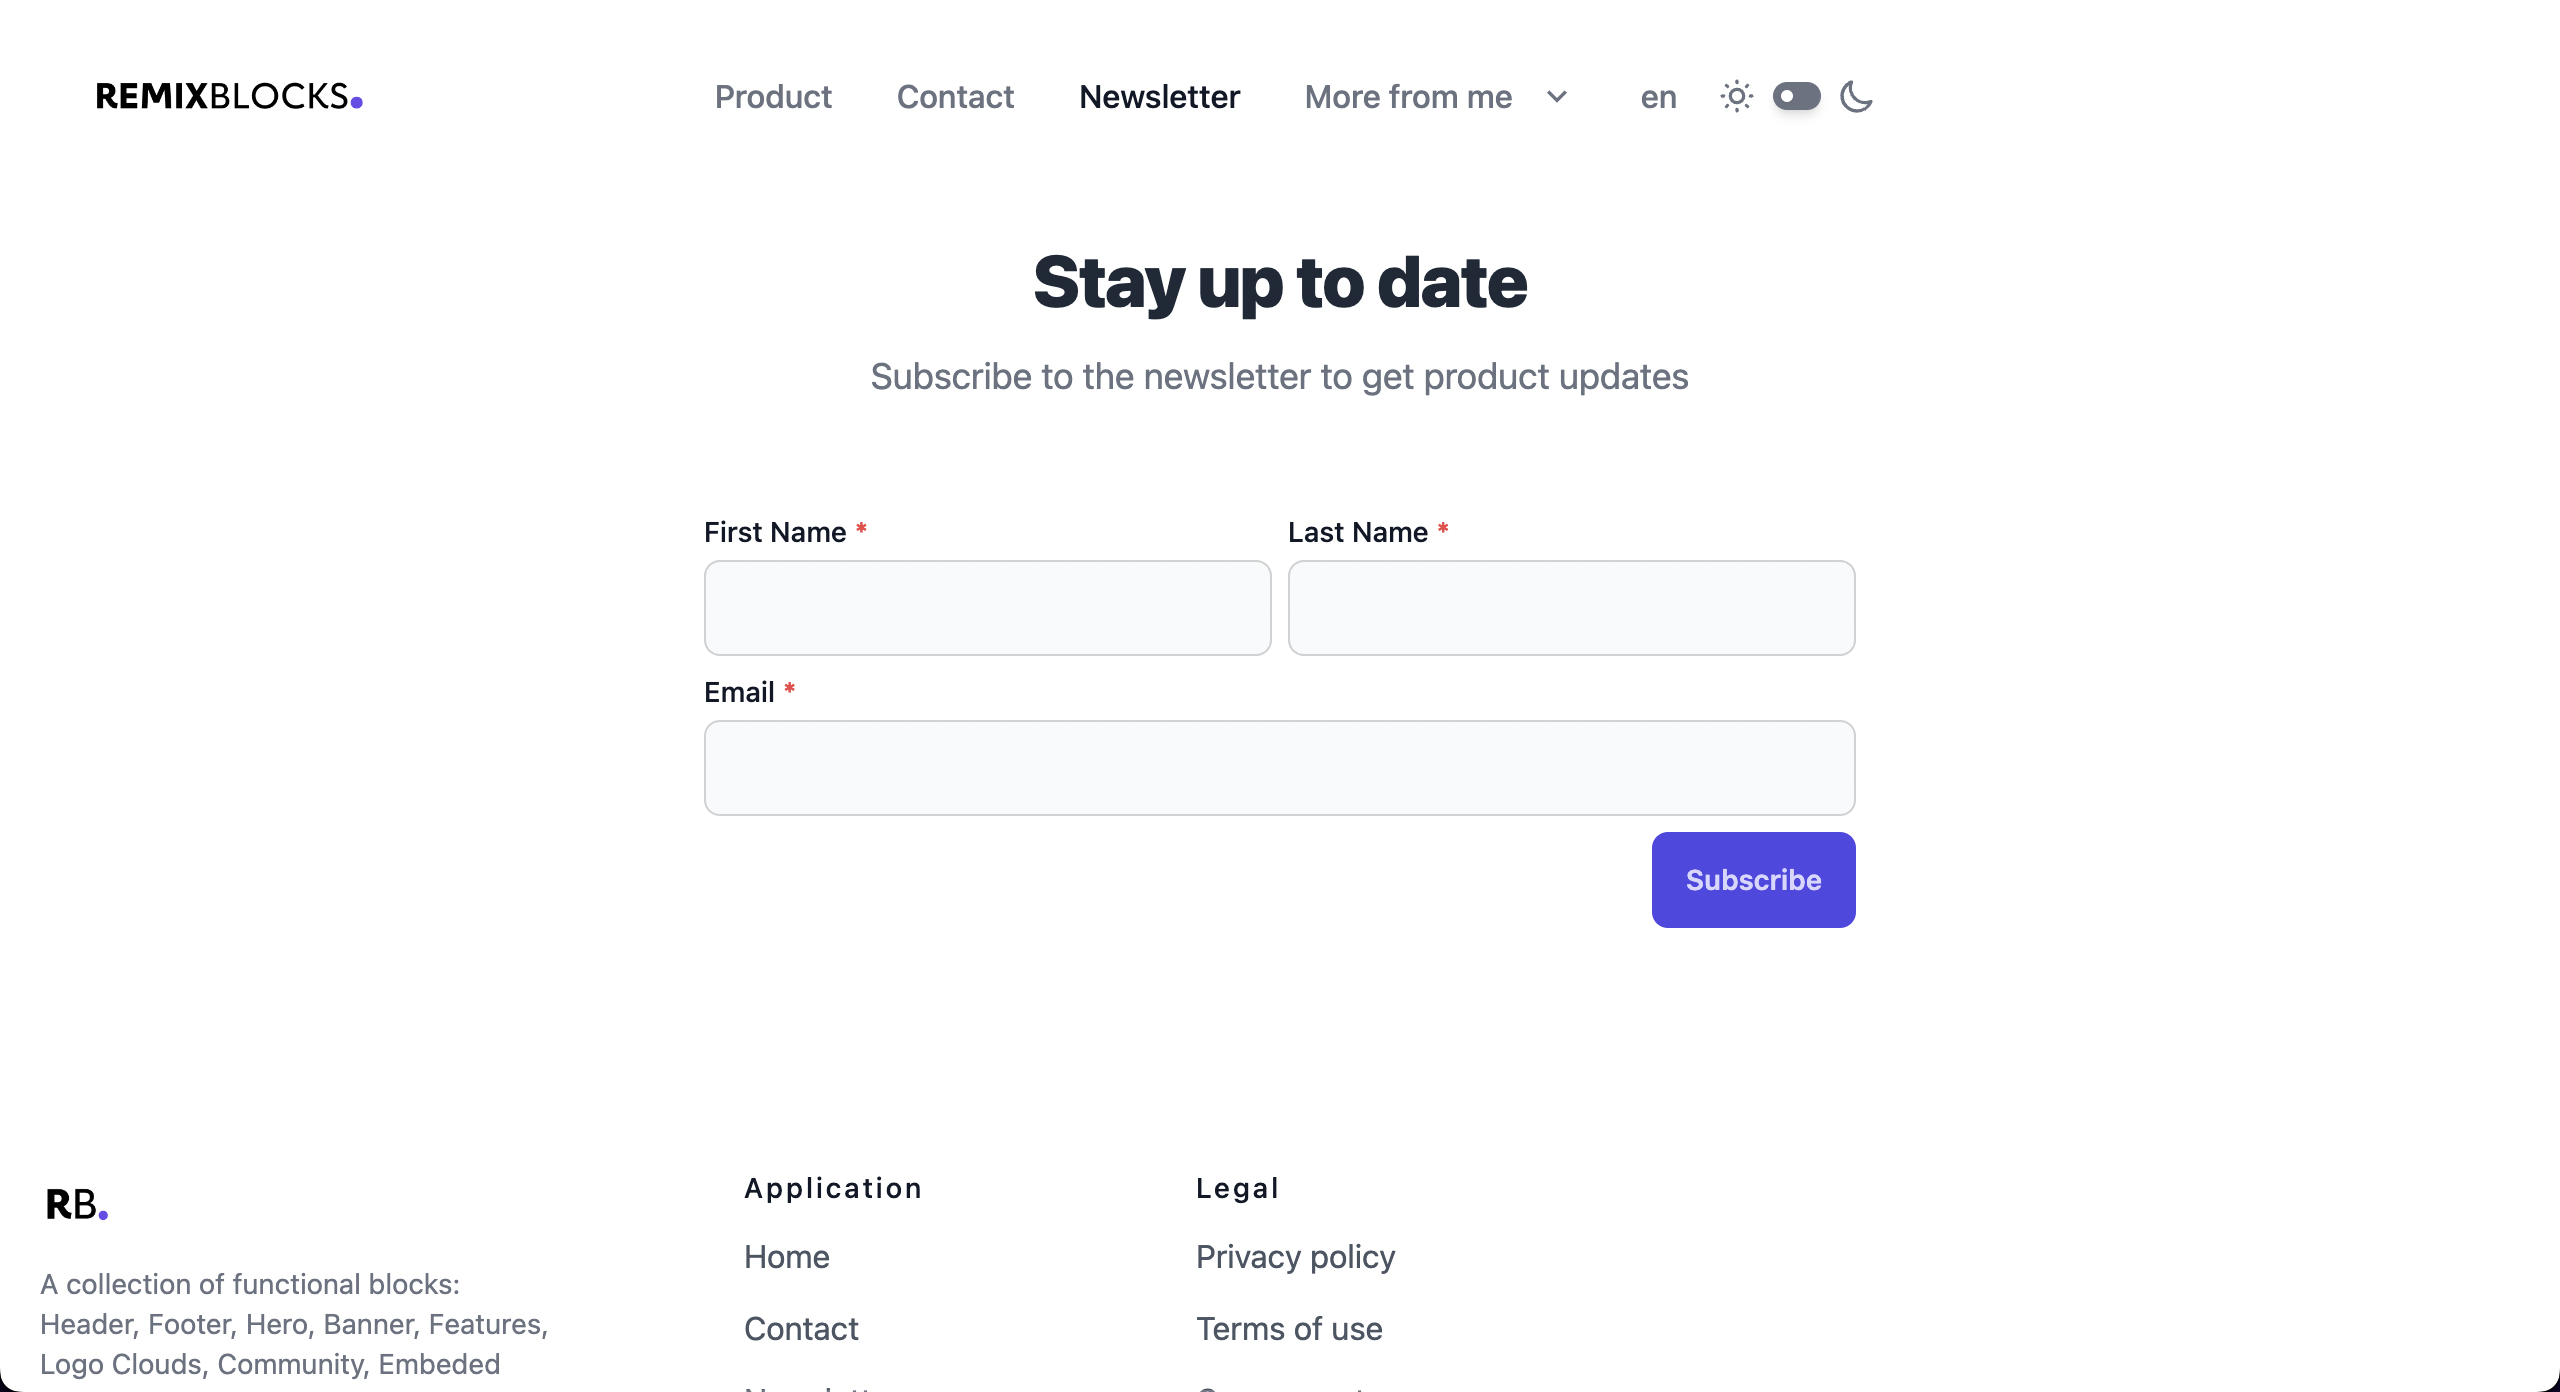2560x1392 pixels.
Task: Click the dark/light mode toggle switch
Action: [x=1796, y=96]
